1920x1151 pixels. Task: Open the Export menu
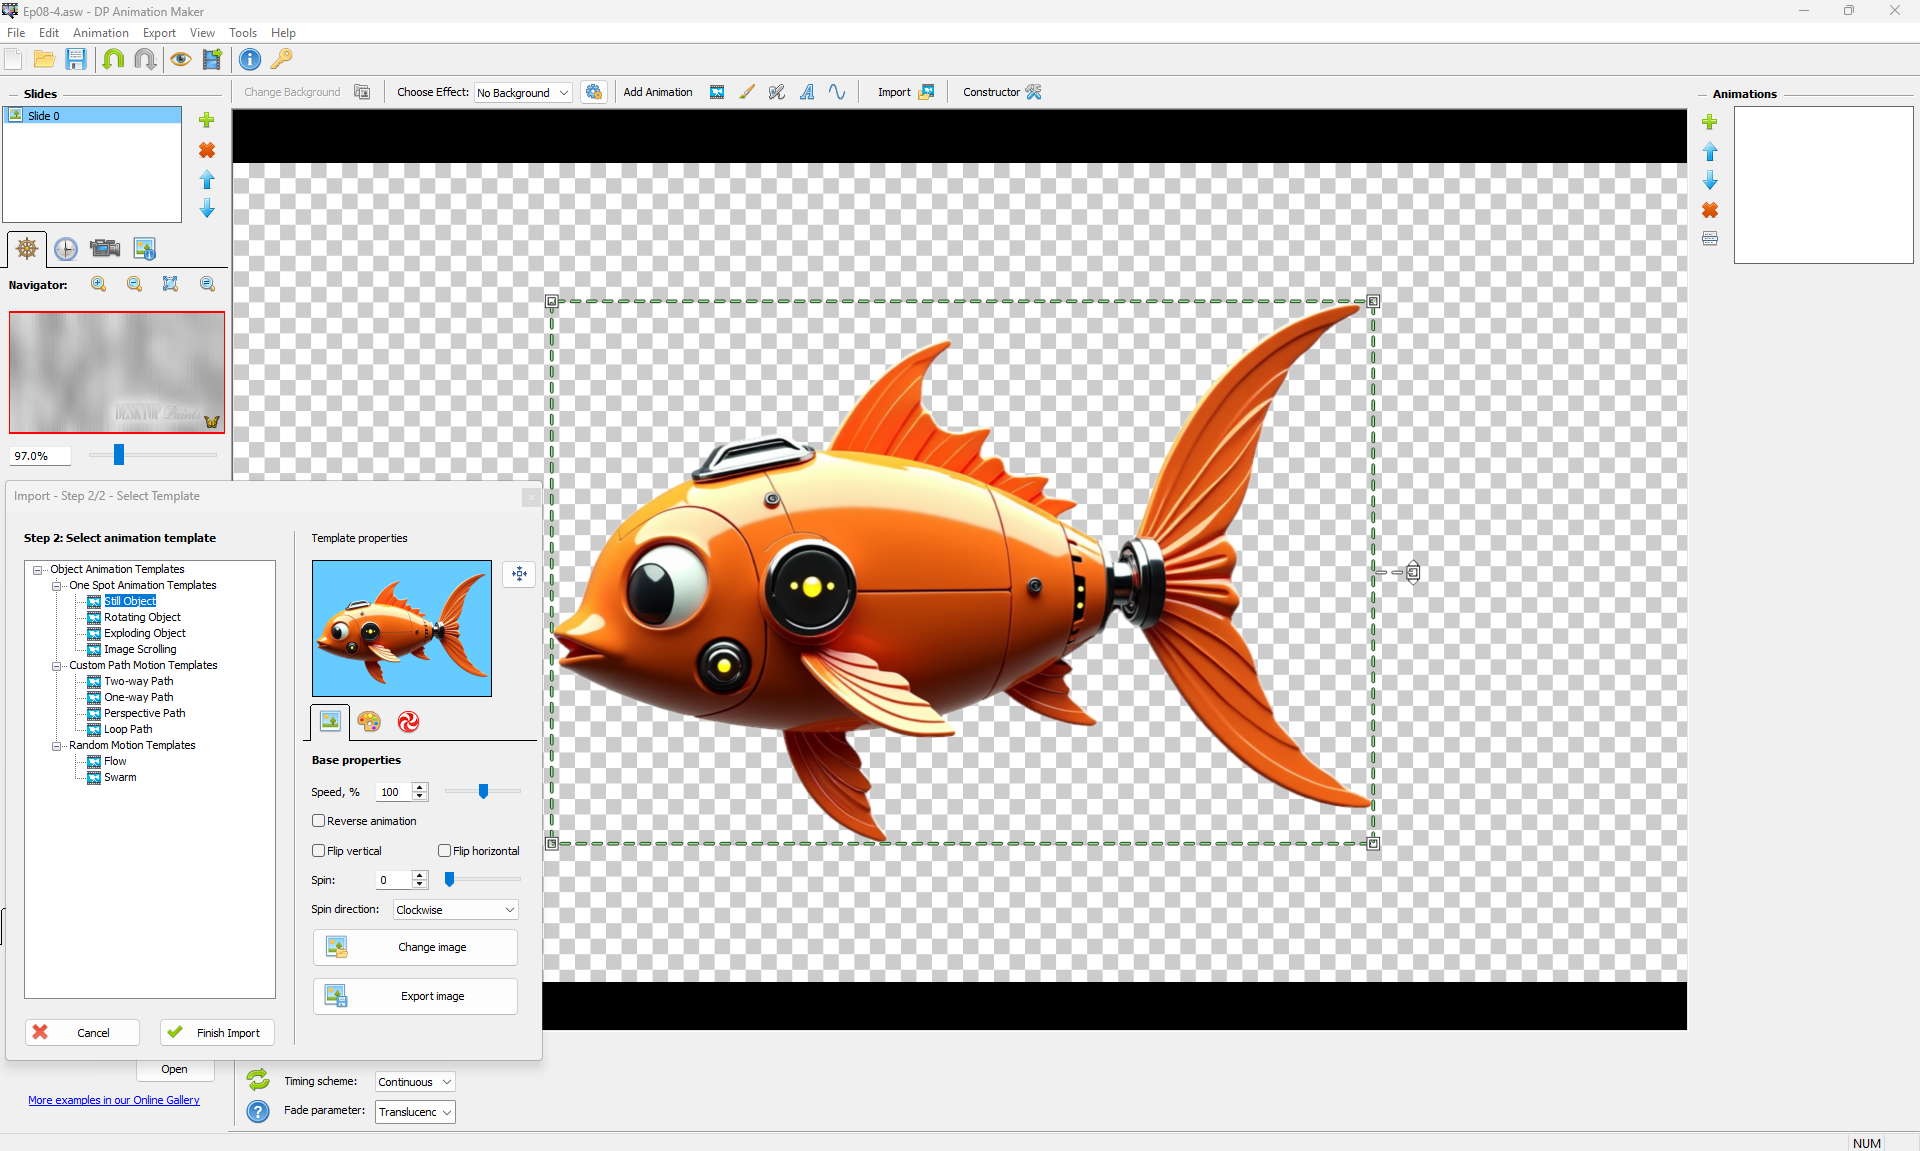[x=159, y=33]
